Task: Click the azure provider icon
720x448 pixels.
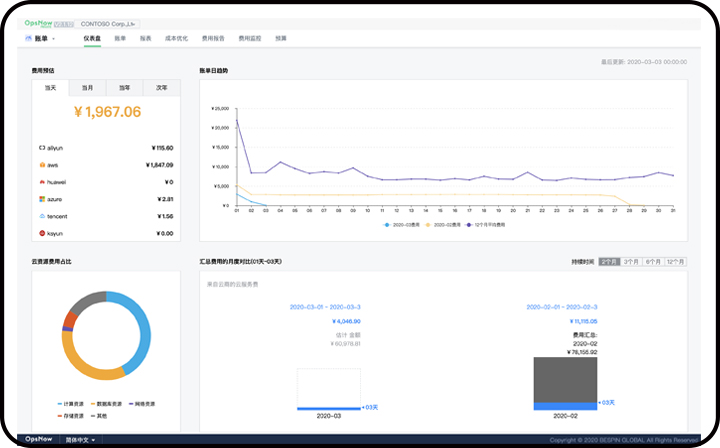Action: 42,199
